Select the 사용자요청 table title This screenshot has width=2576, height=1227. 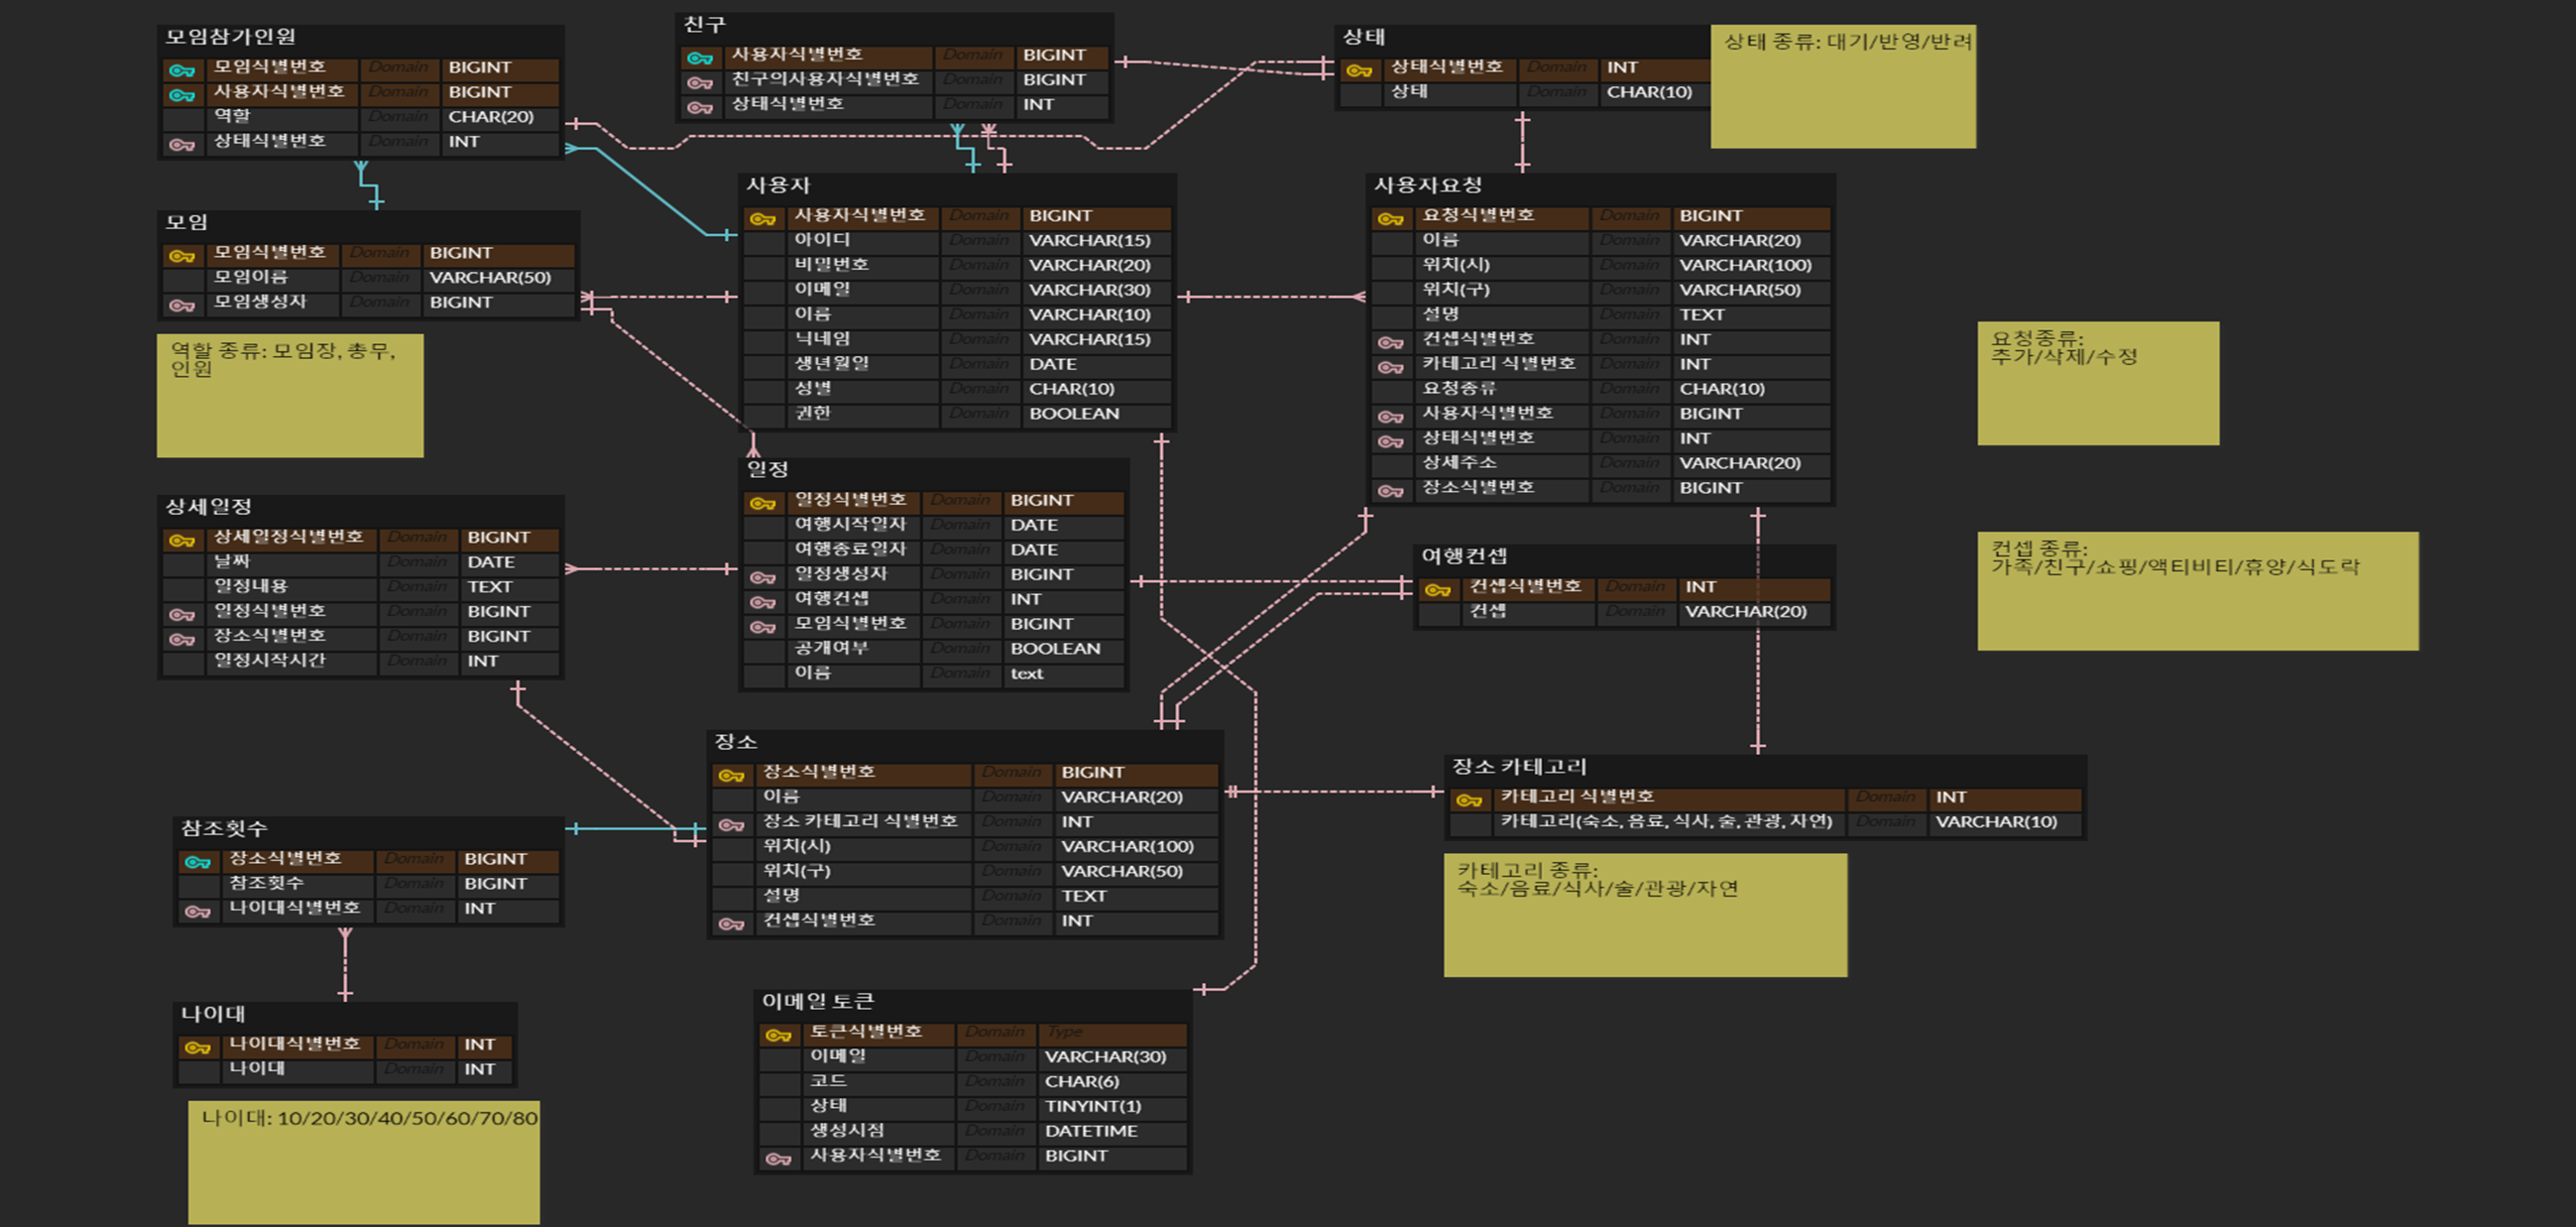click(x=1427, y=185)
